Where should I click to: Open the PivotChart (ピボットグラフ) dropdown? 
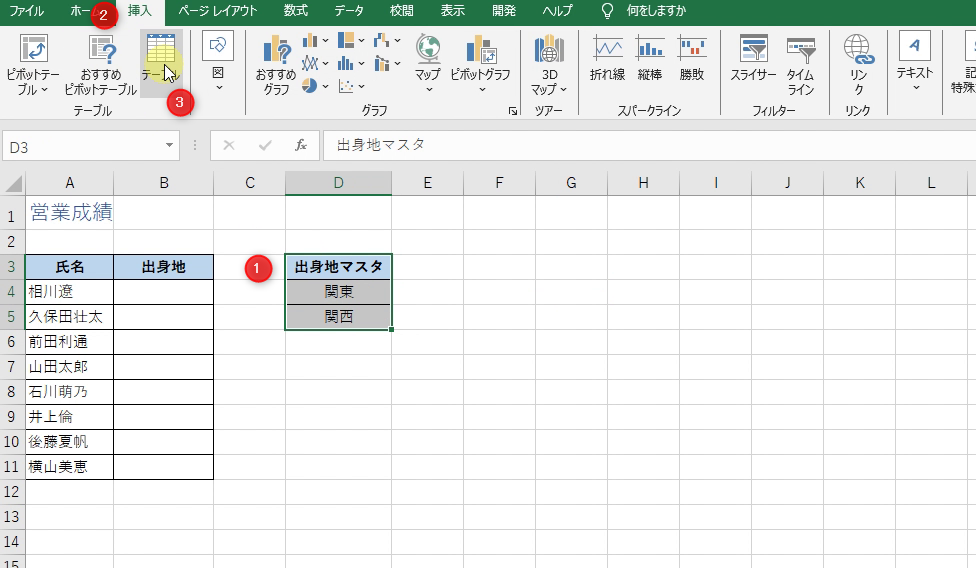coord(480,64)
